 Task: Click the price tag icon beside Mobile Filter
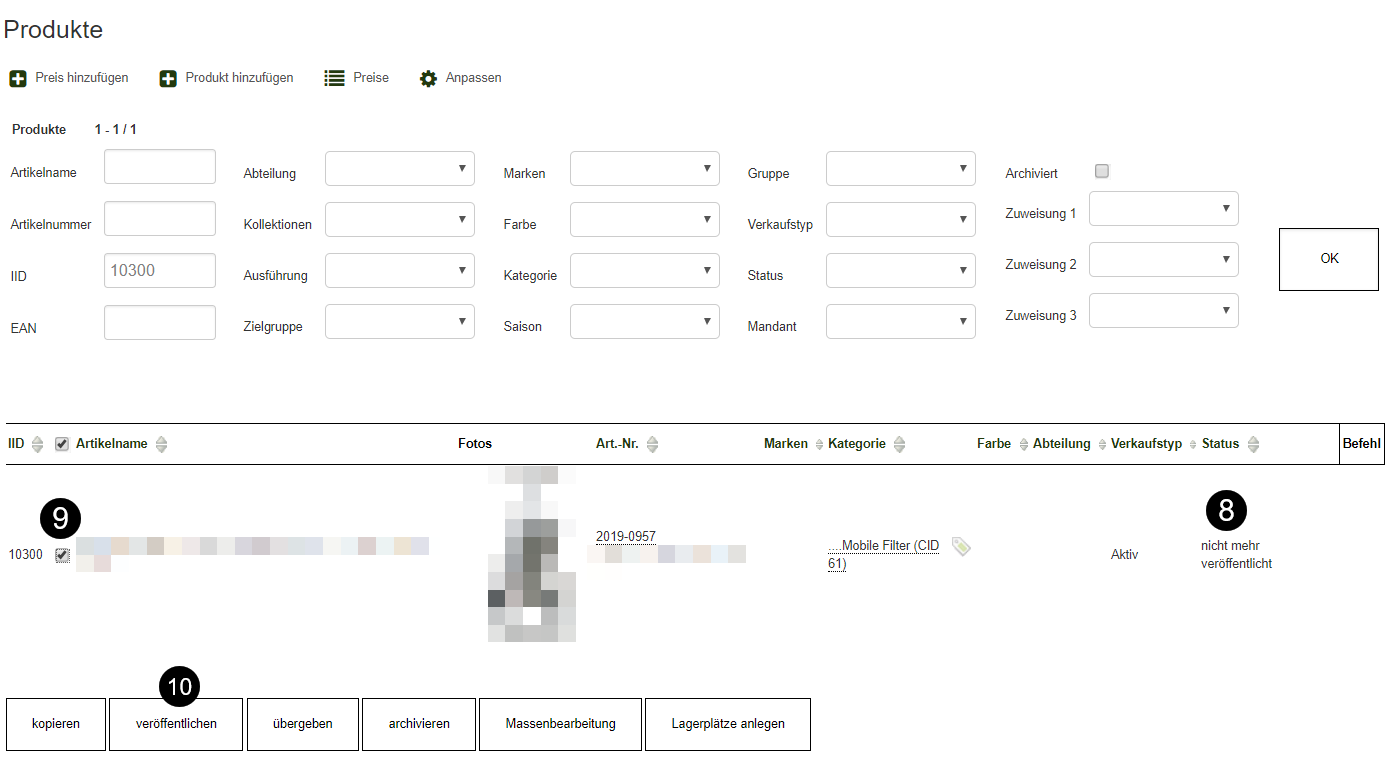click(961, 546)
